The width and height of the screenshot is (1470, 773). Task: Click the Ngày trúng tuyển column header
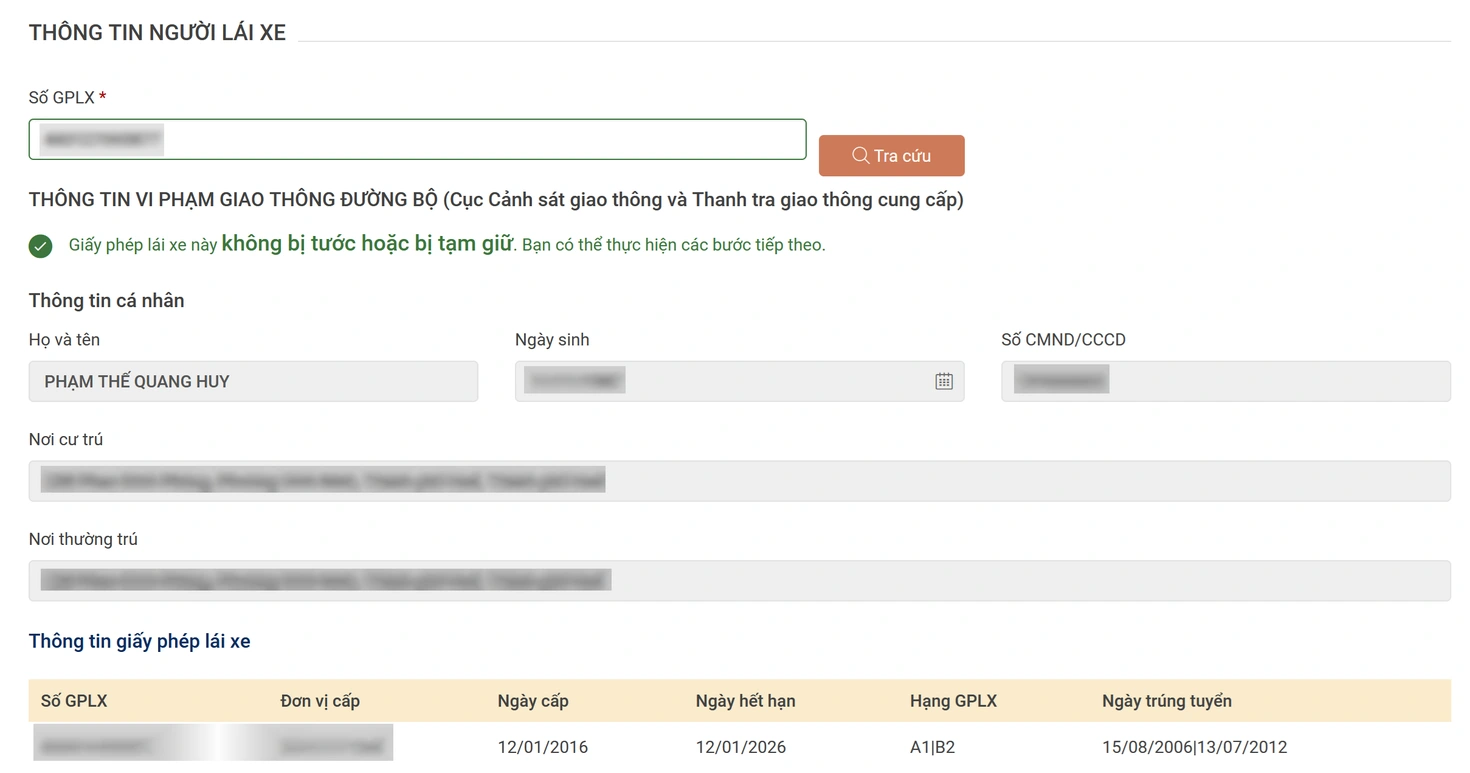tap(1166, 701)
